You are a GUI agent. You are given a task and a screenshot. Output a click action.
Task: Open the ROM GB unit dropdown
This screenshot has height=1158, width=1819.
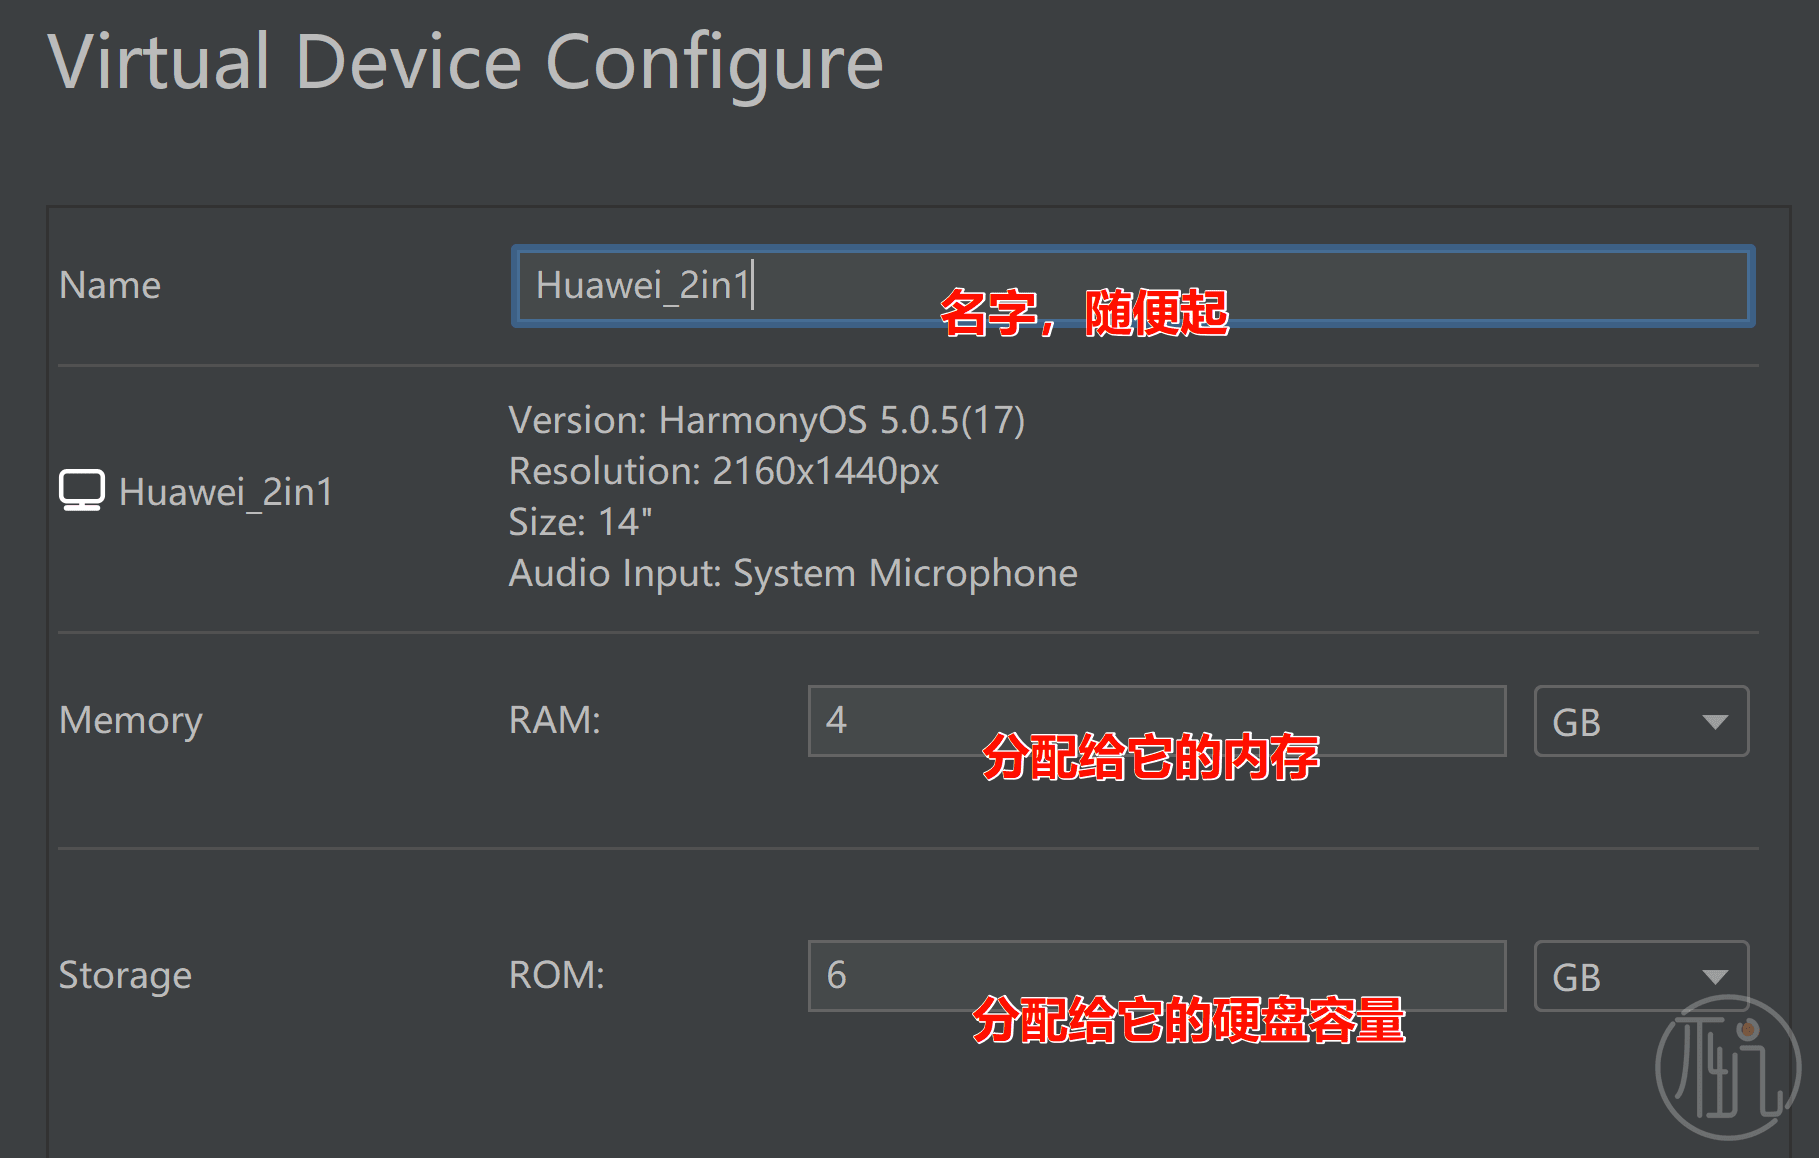pos(1641,976)
